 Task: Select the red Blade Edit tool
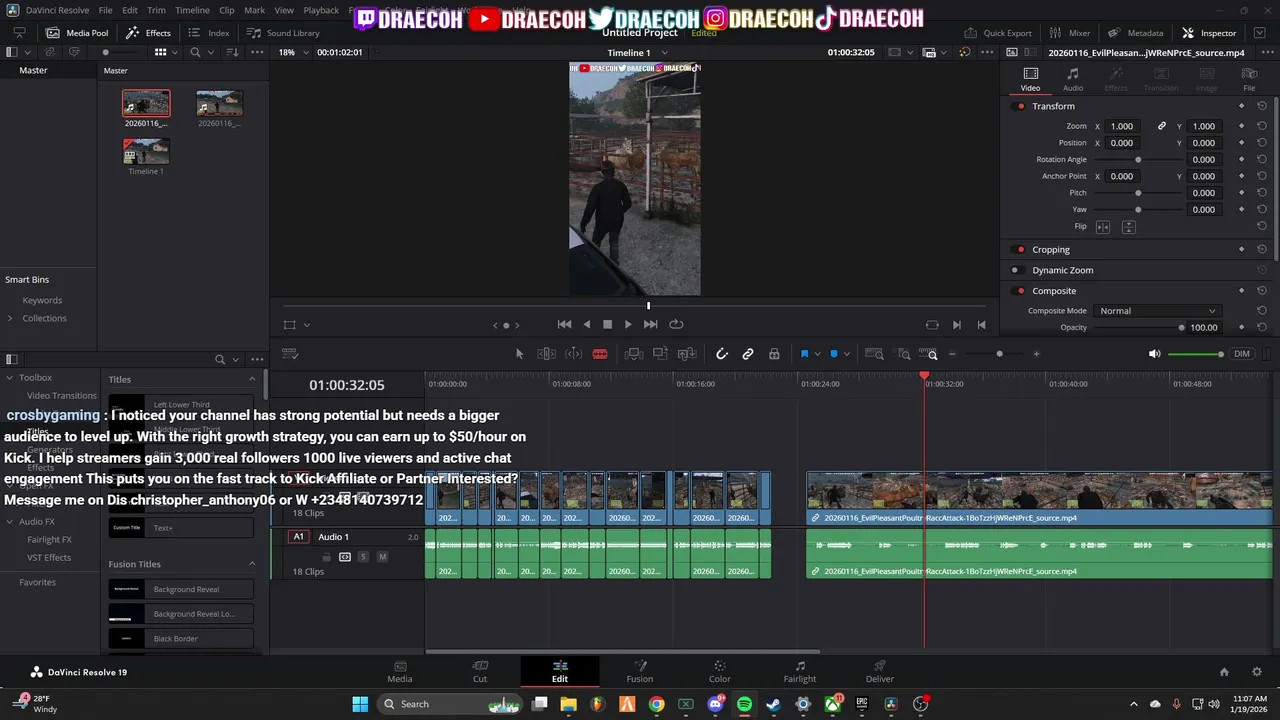[x=600, y=354]
